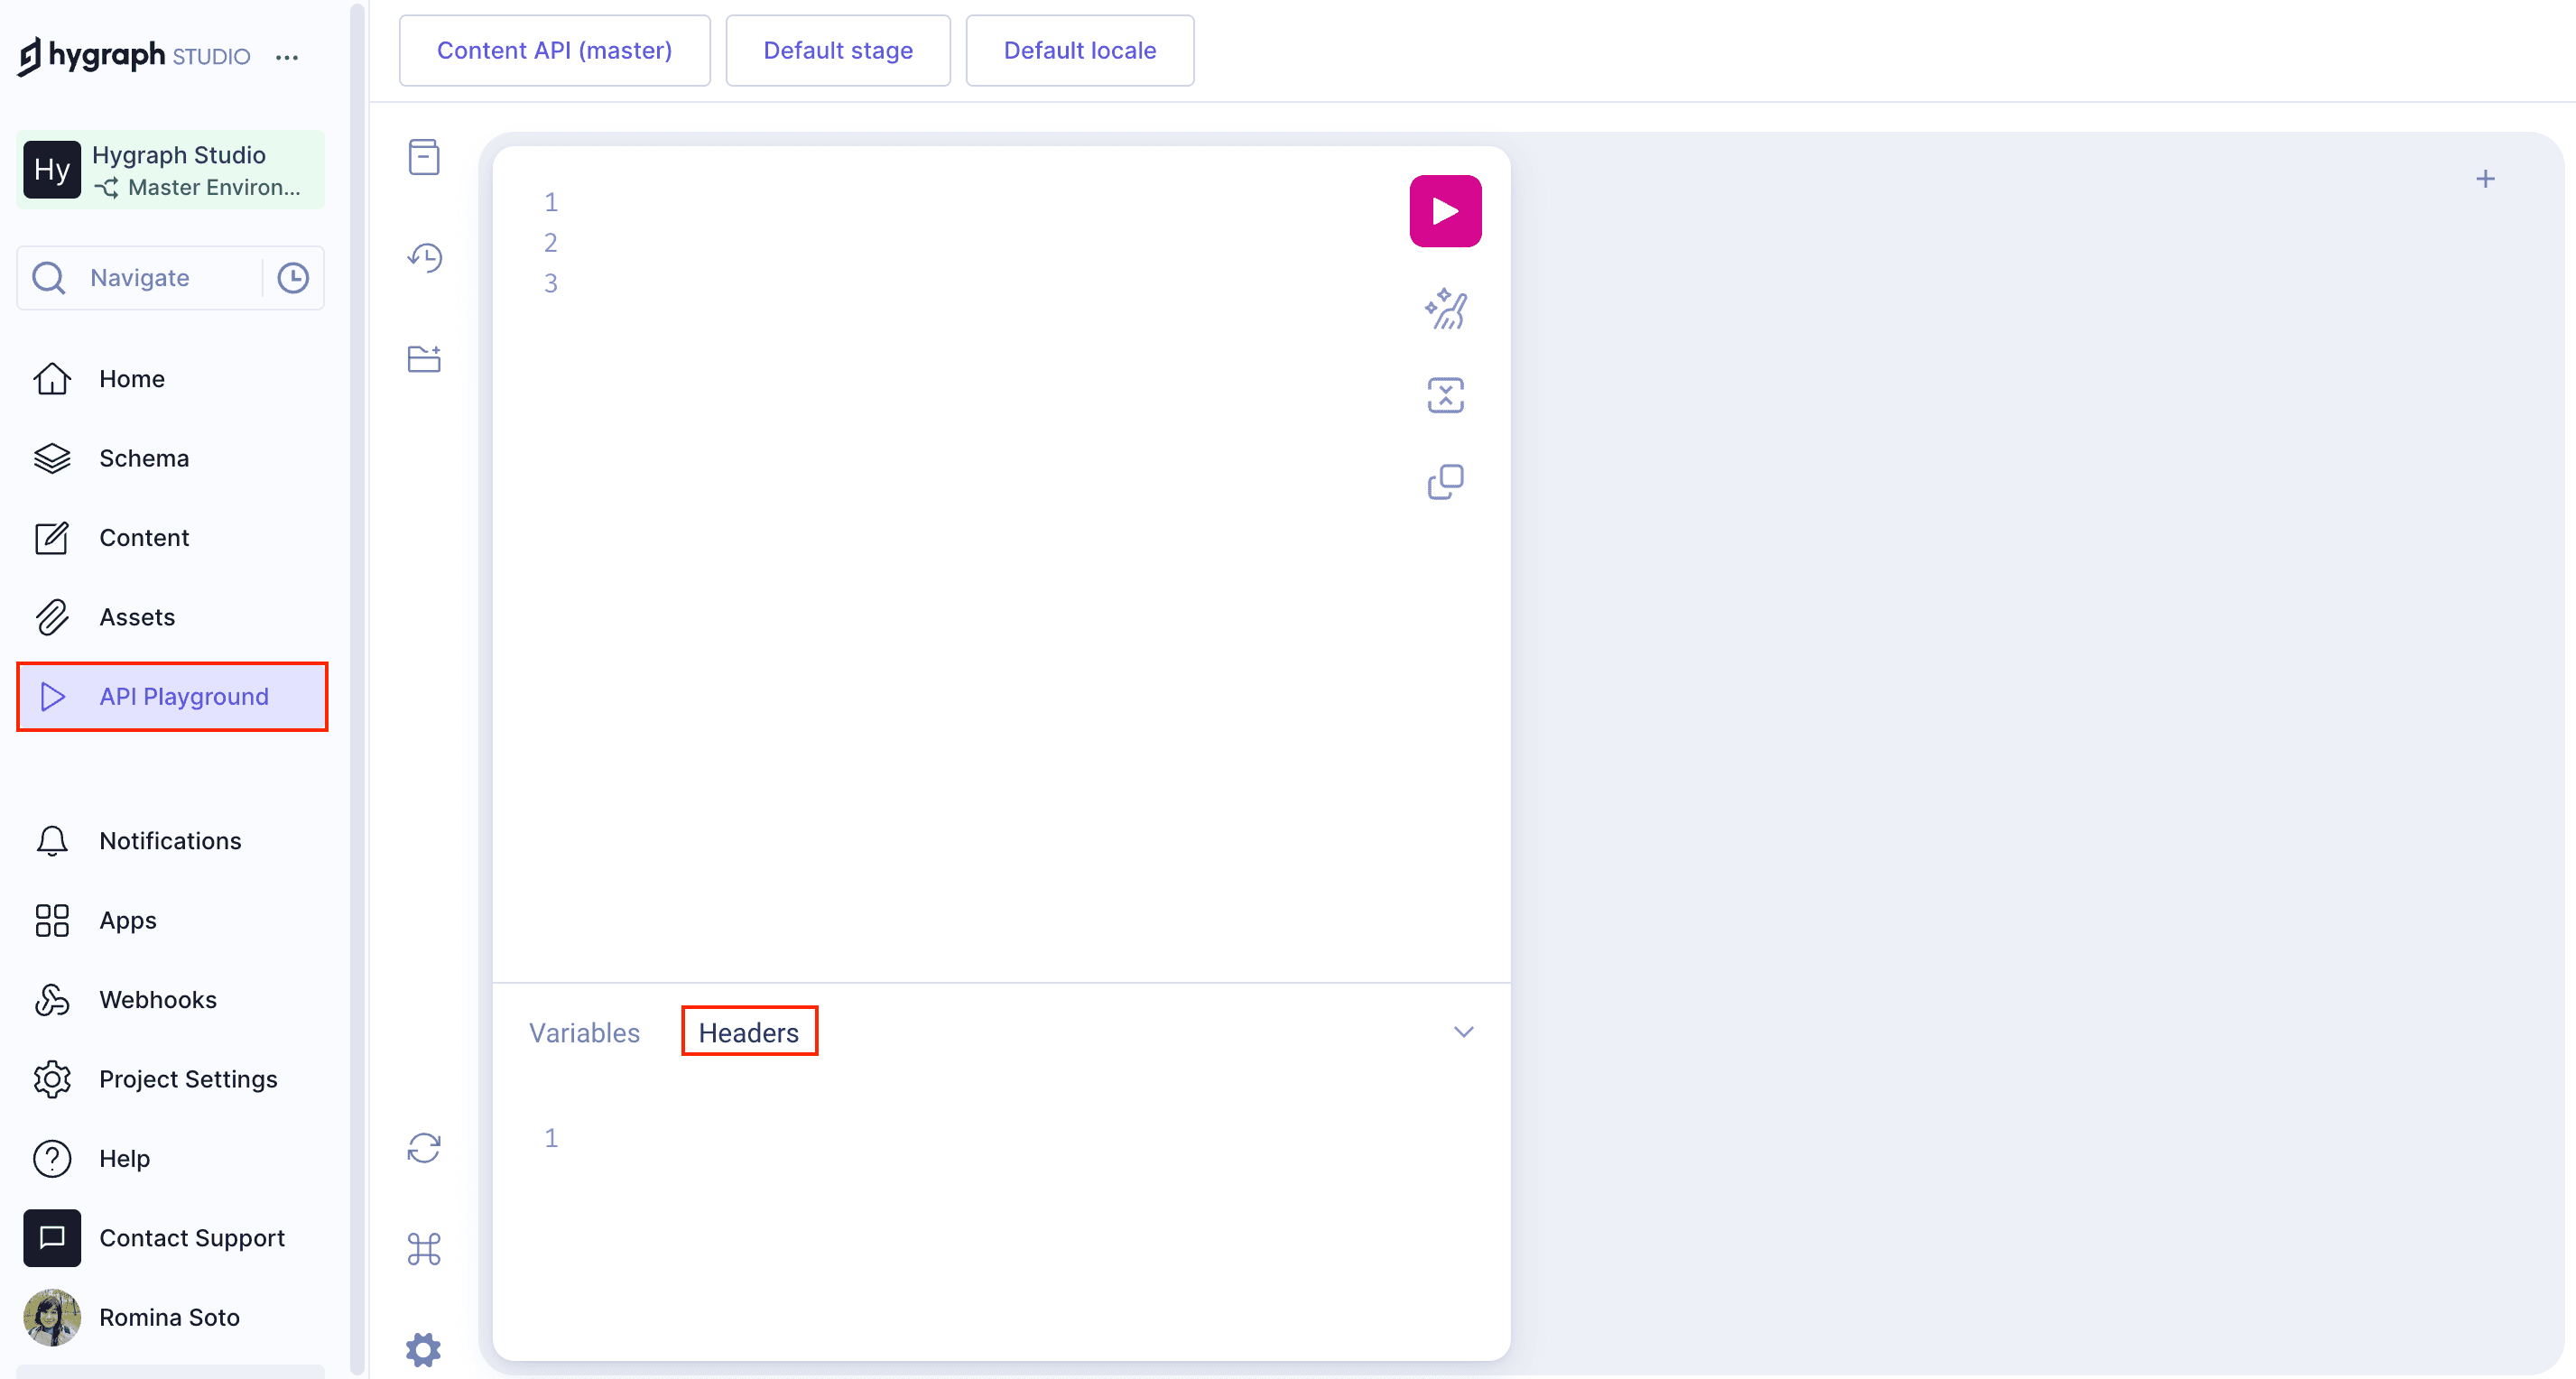Open the documentation explorer panel
2576x1379 pixels.
pyautogui.click(x=424, y=157)
